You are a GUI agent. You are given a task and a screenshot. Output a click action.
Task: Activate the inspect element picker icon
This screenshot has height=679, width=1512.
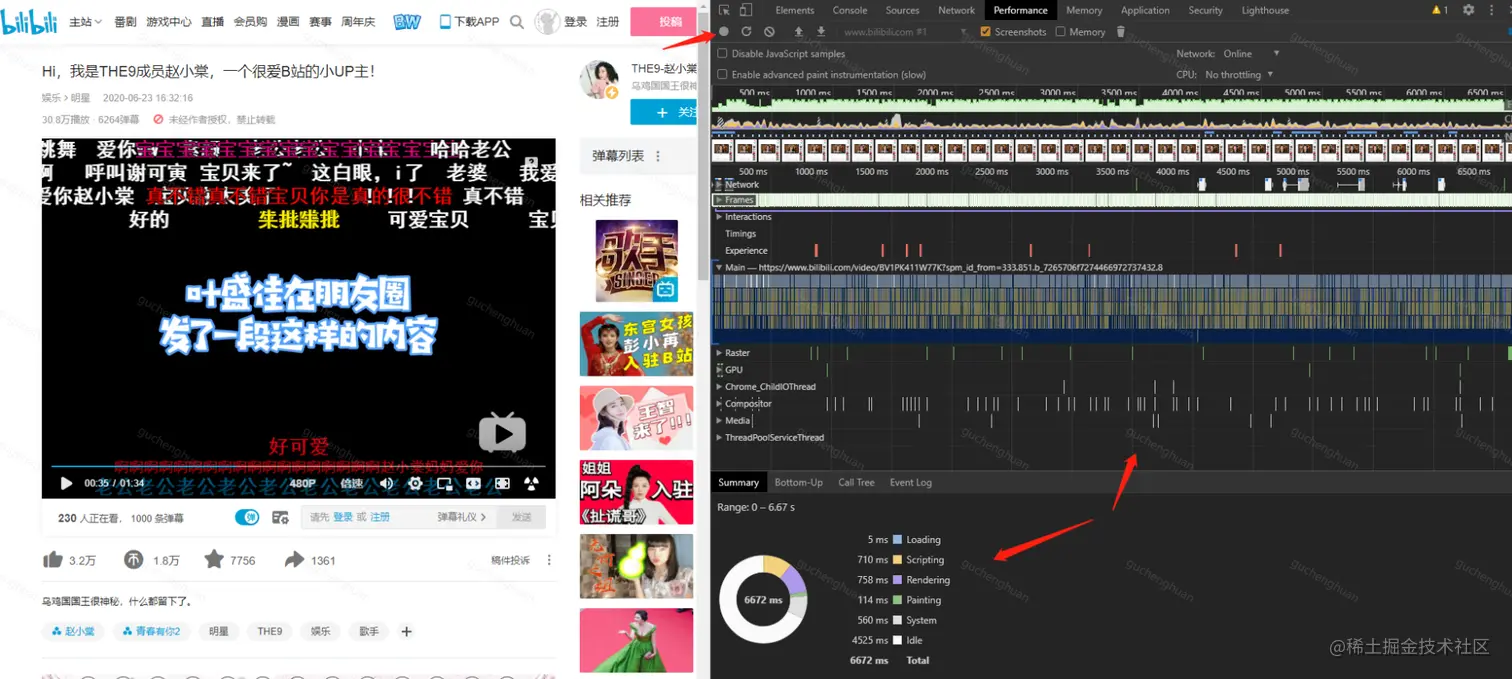(724, 10)
